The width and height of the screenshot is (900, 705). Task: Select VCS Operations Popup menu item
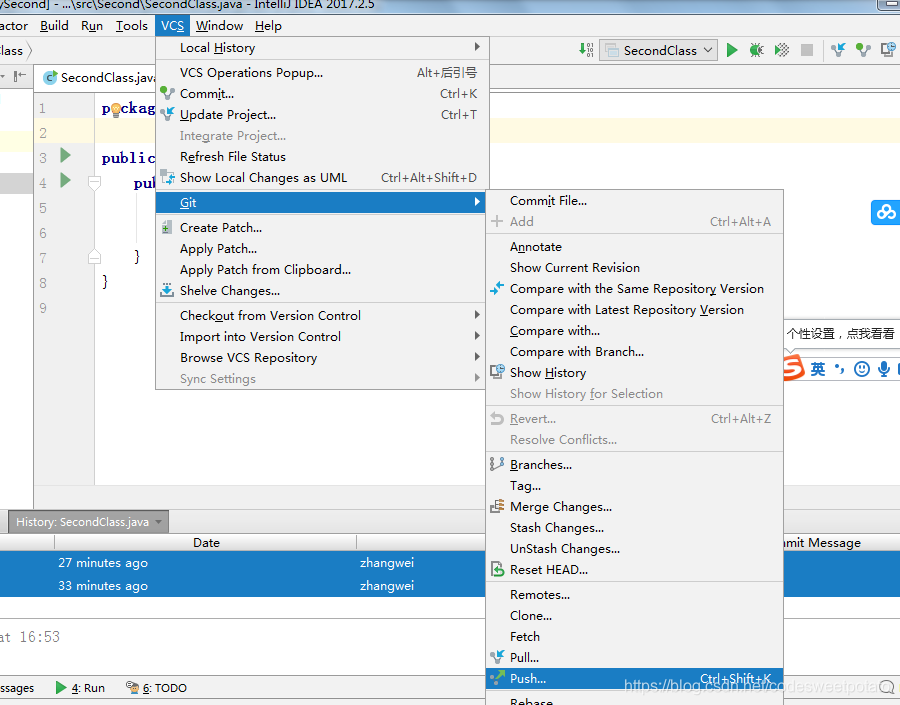tap(322, 73)
